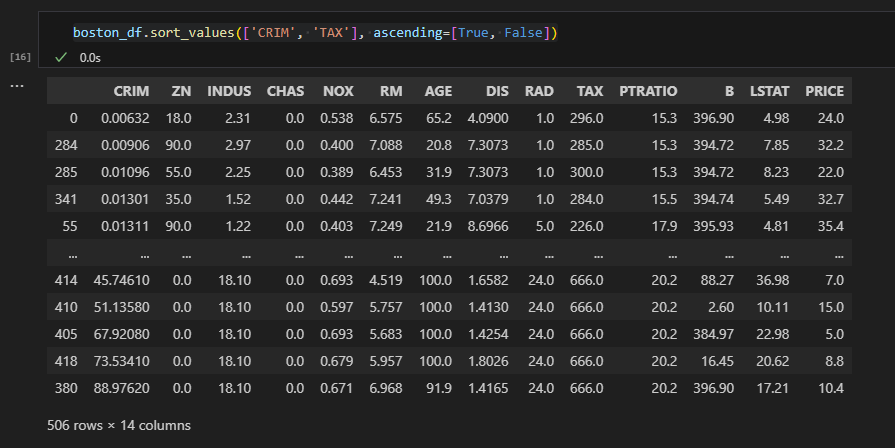Screen dimensions: 895x448
Task: Click NOX value 0.671
Action: 337,389
